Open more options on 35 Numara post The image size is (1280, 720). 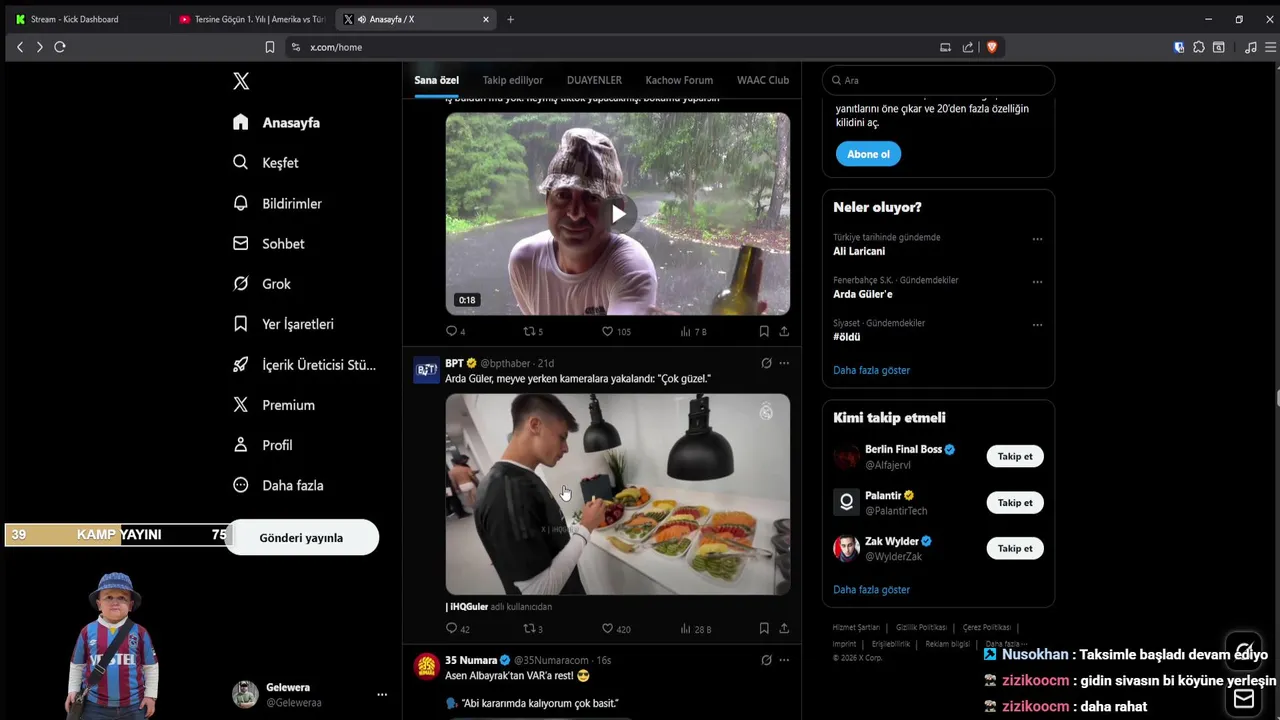[x=784, y=660]
